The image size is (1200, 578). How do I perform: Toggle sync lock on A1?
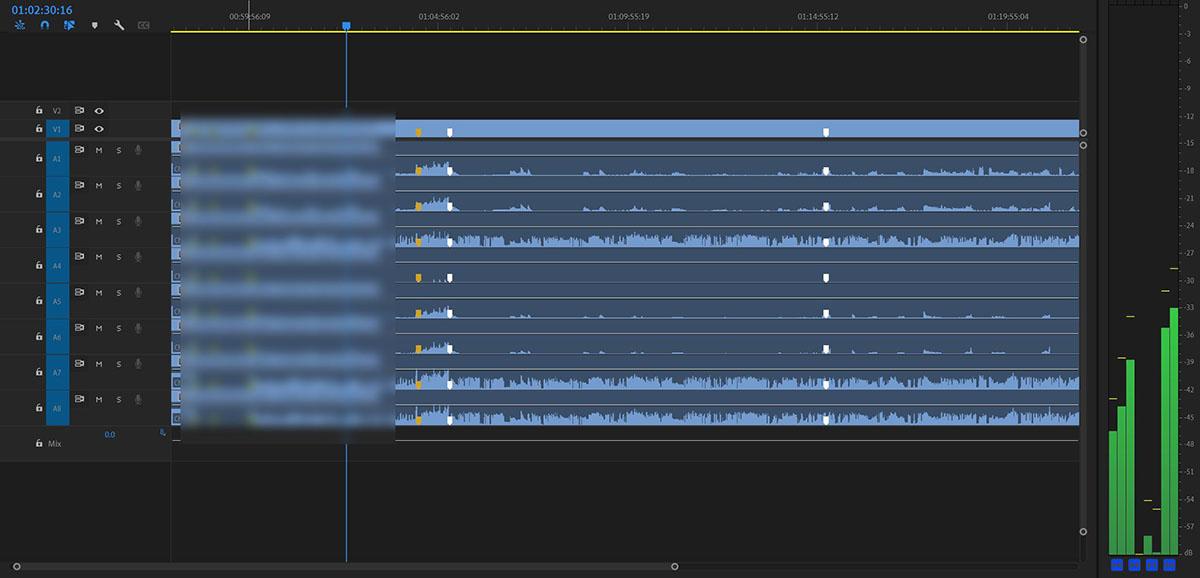pos(79,149)
